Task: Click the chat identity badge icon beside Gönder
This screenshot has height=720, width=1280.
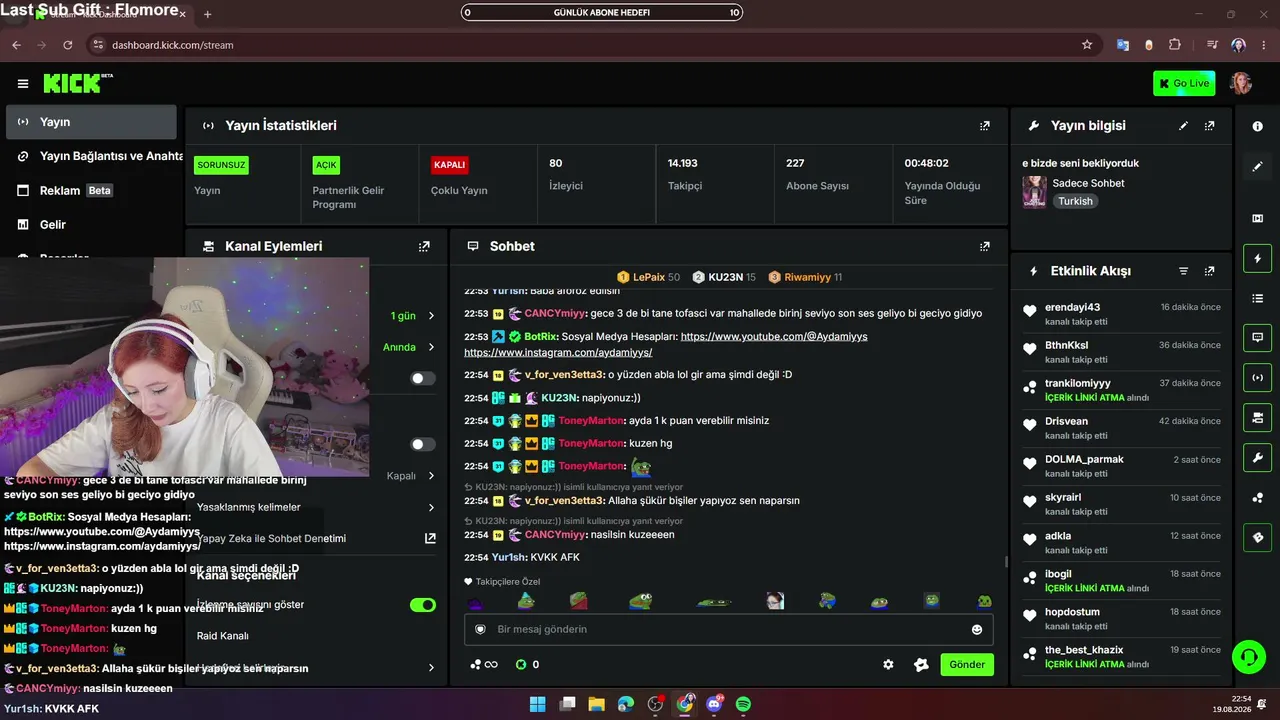Action: click(x=921, y=664)
